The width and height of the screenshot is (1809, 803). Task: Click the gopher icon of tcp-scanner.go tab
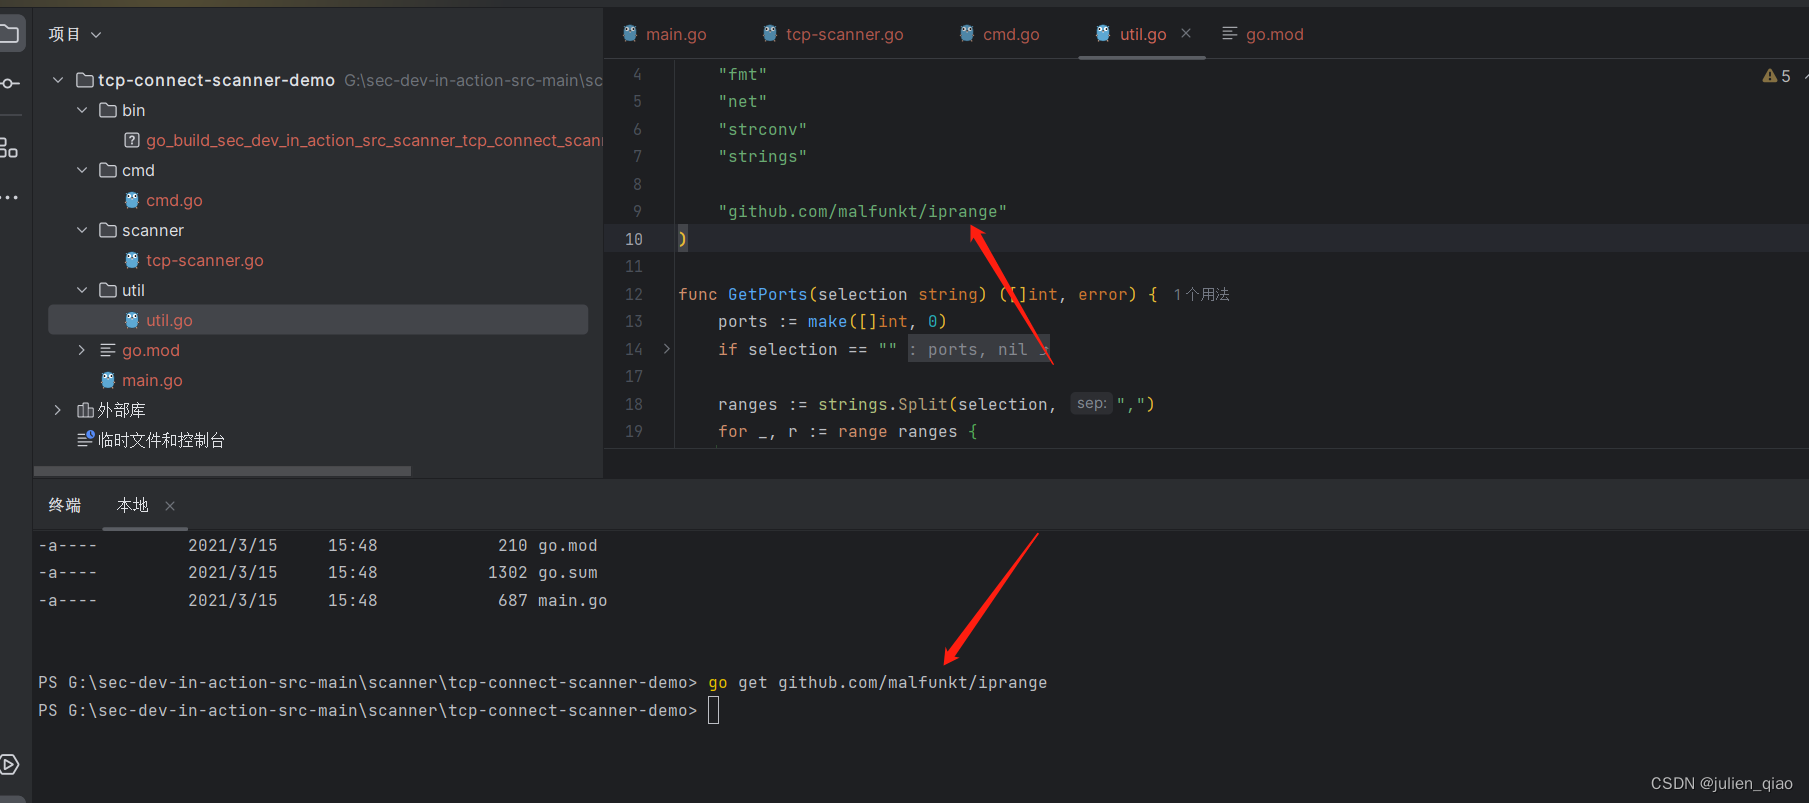pyautogui.click(x=770, y=34)
